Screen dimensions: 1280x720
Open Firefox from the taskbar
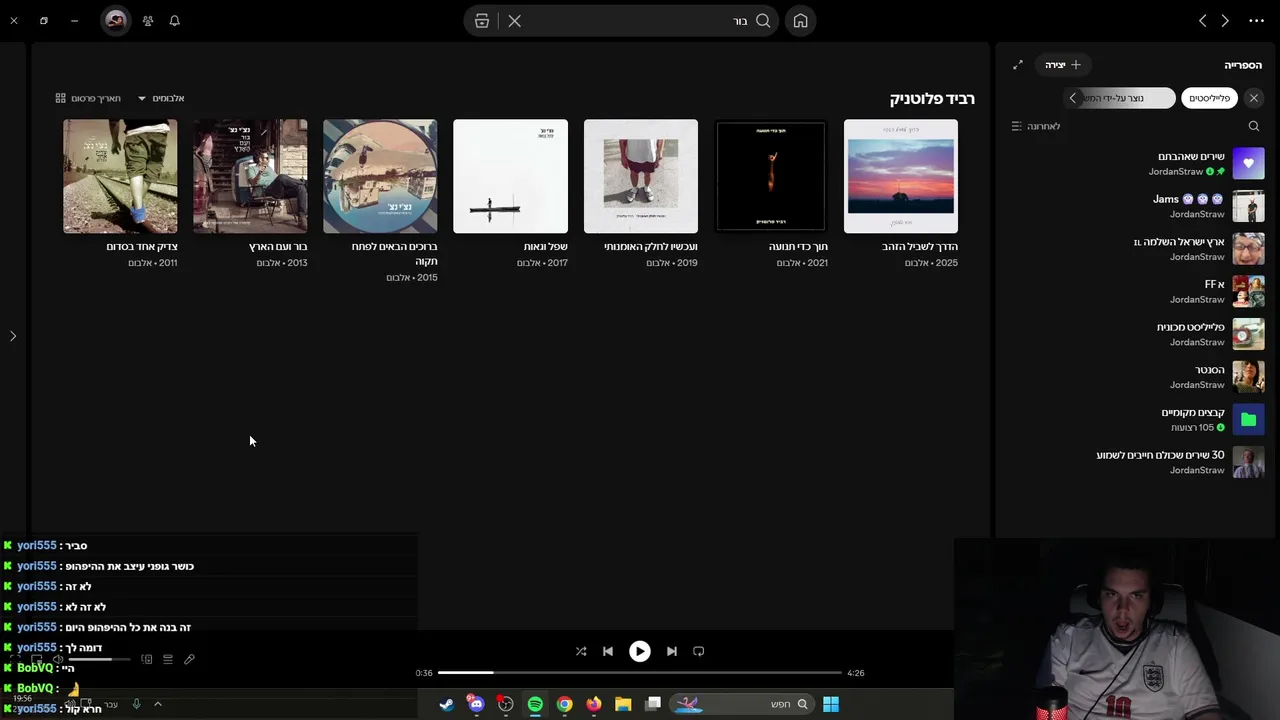[x=594, y=704]
